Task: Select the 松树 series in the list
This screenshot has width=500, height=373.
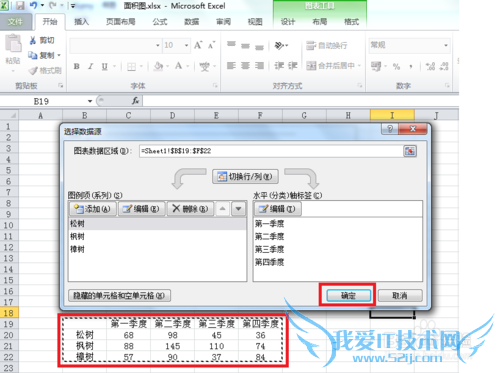Action: 157,224
